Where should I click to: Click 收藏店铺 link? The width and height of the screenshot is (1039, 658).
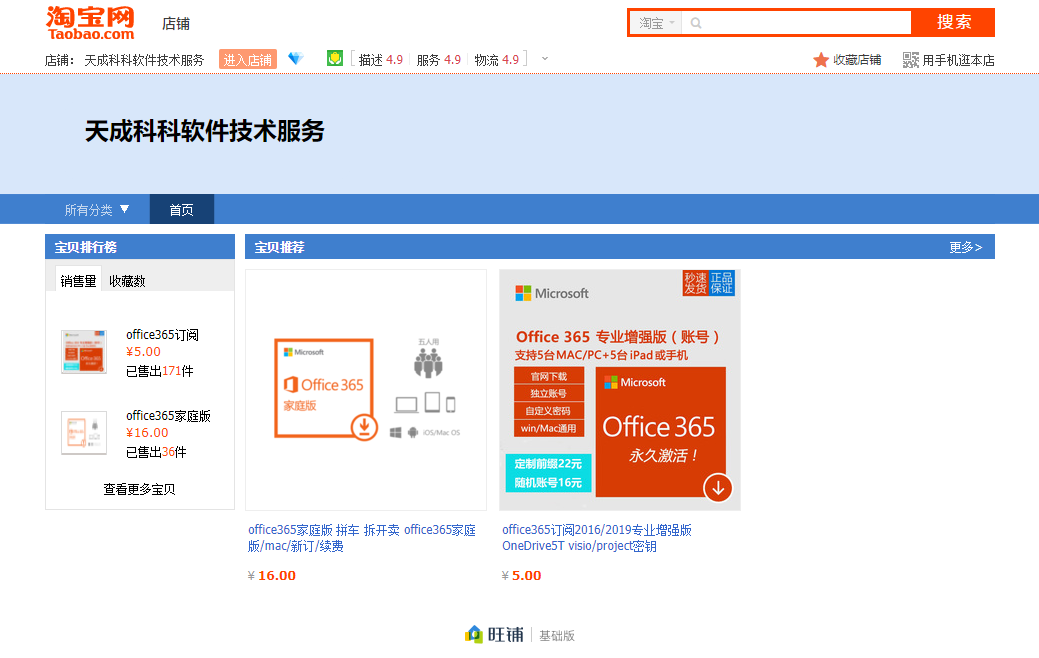click(x=857, y=60)
